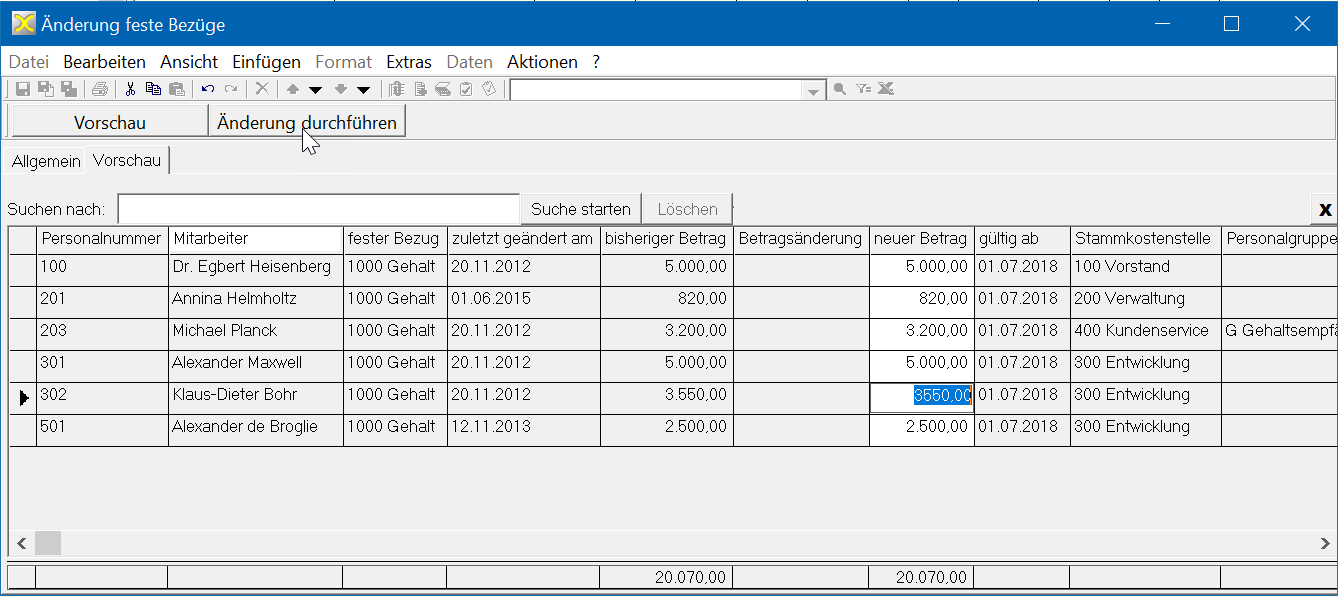Screen dimensions: 1338x596
Task: Click the bisheriger Betrag cell 3.200,00
Action: (x=667, y=332)
